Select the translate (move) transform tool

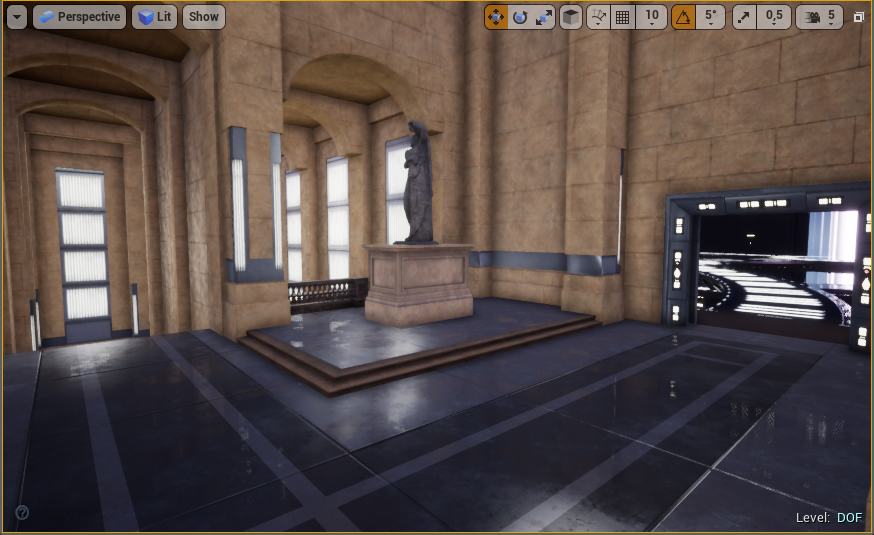pos(496,17)
